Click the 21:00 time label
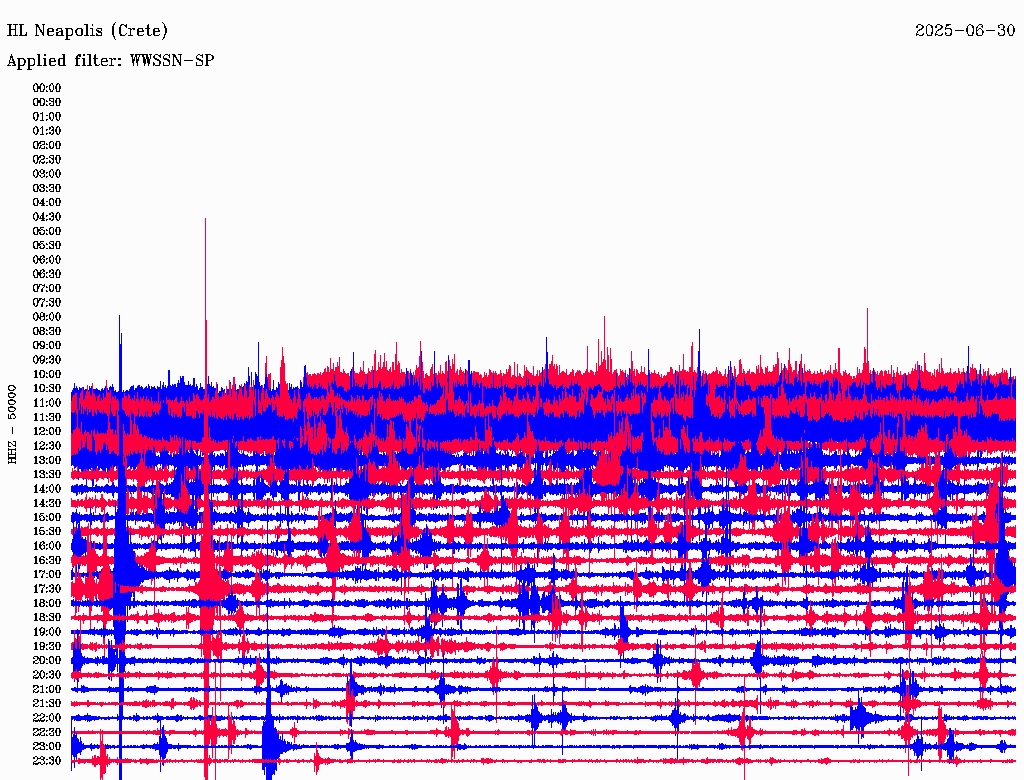The height and width of the screenshot is (780, 1024). (47, 689)
